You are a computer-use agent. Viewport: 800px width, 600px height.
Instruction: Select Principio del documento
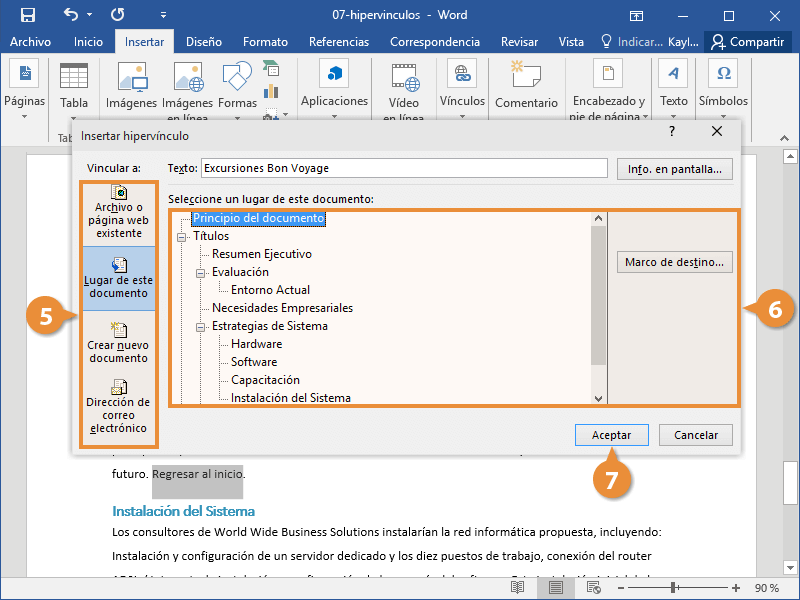point(258,218)
